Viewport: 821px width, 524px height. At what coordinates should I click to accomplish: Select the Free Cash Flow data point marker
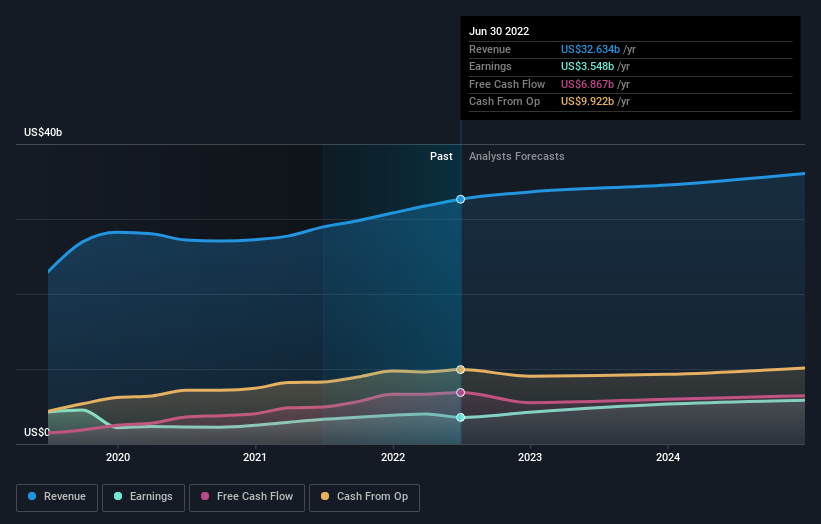click(460, 393)
